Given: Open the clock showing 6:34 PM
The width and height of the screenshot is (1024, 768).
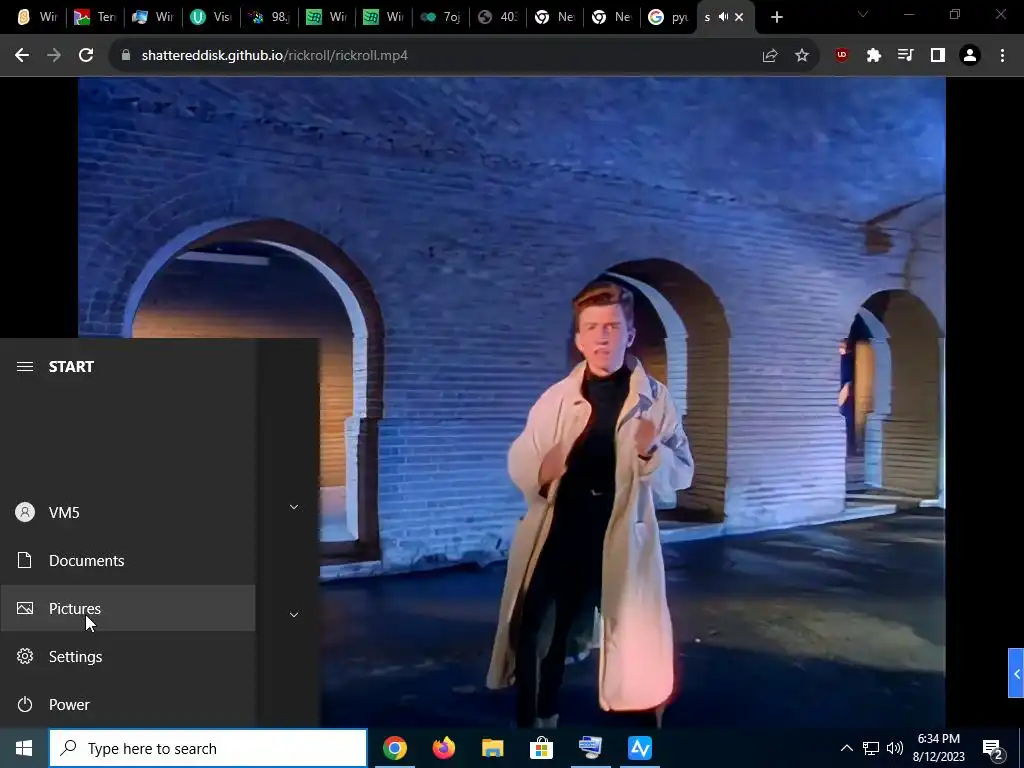Looking at the screenshot, I should (938, 748).
